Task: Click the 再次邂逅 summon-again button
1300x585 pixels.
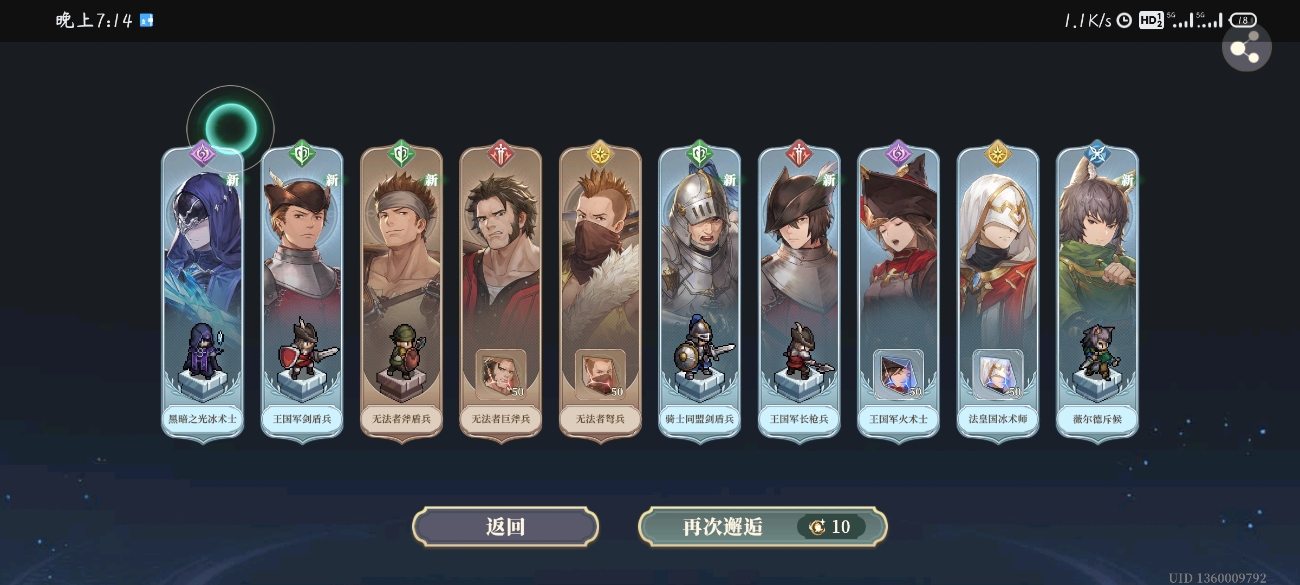Action: (762, 527)
